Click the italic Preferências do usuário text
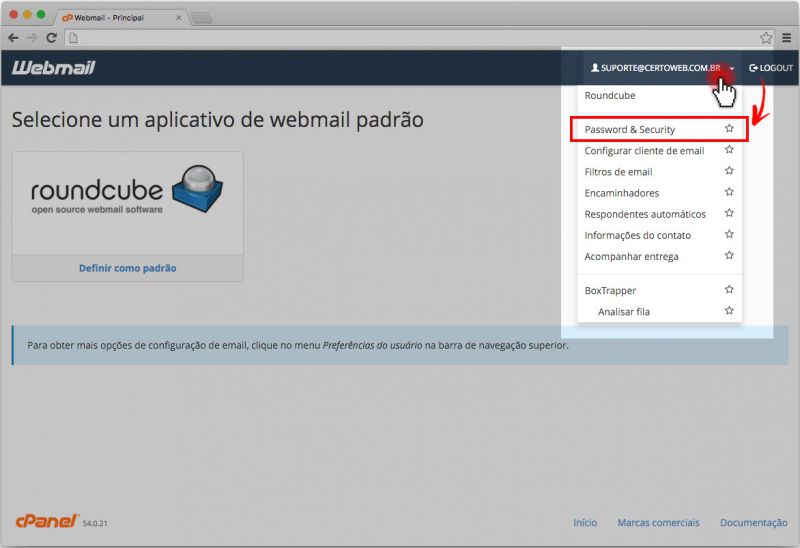 point(372,345)
